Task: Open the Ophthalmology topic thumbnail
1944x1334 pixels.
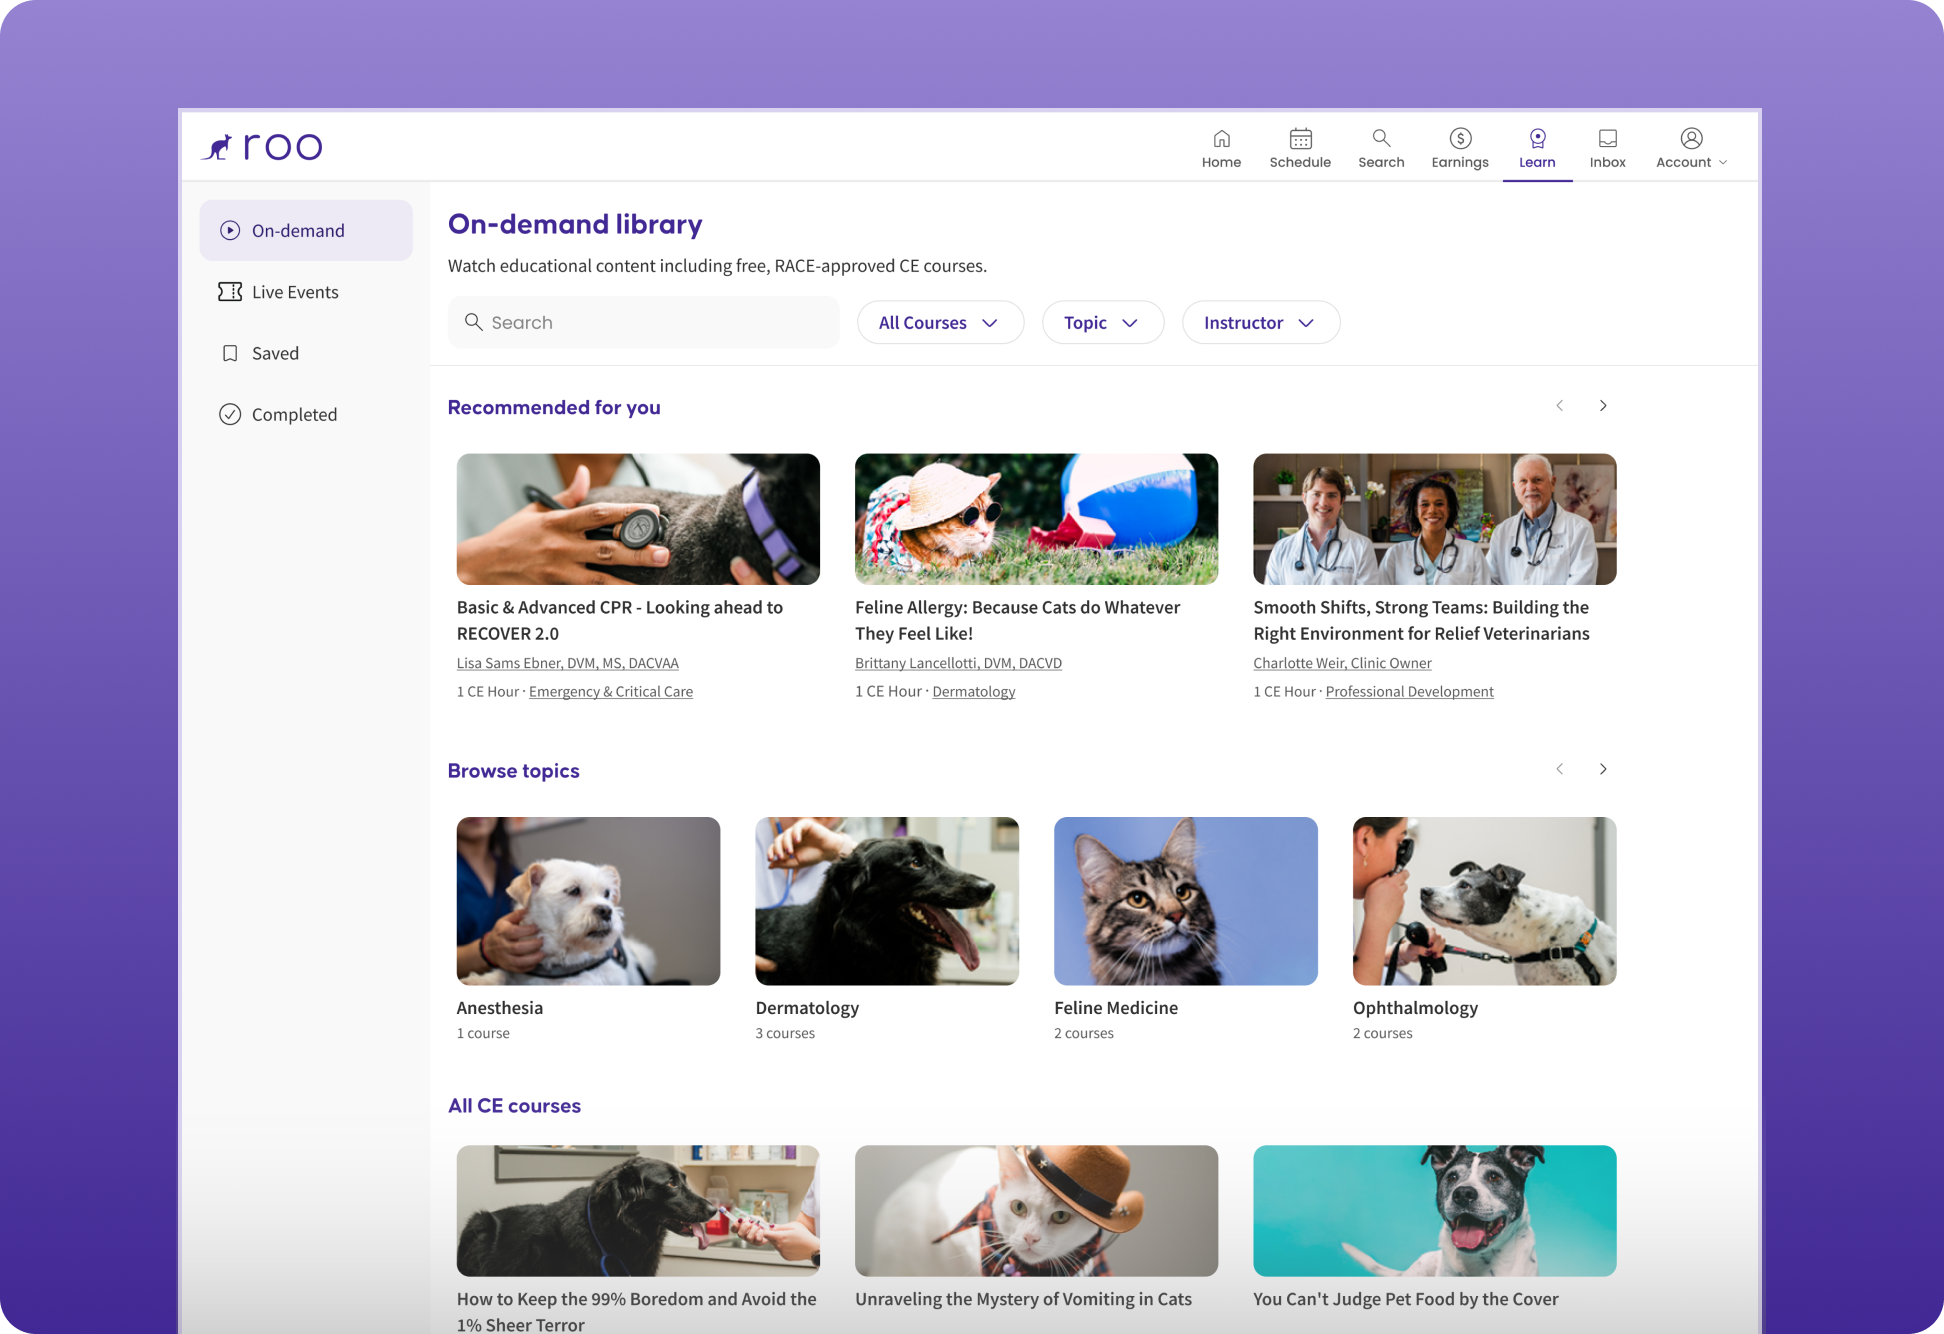Action: [x=1485, y=901]
